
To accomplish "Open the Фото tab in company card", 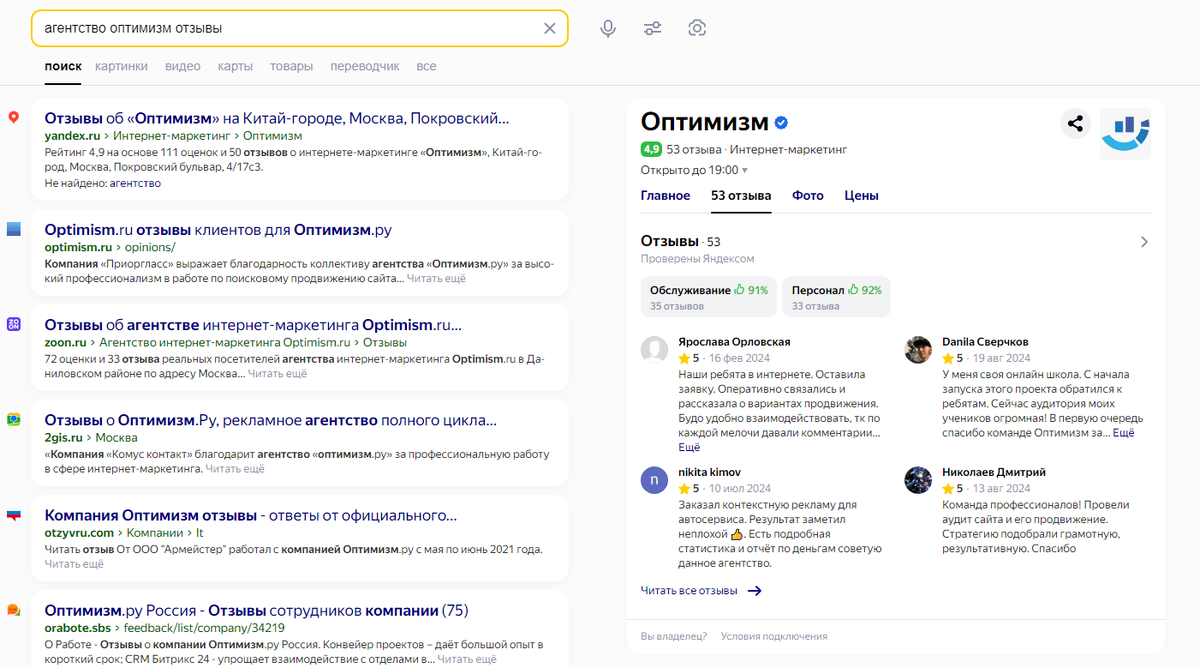I will (x=808, y=196).
